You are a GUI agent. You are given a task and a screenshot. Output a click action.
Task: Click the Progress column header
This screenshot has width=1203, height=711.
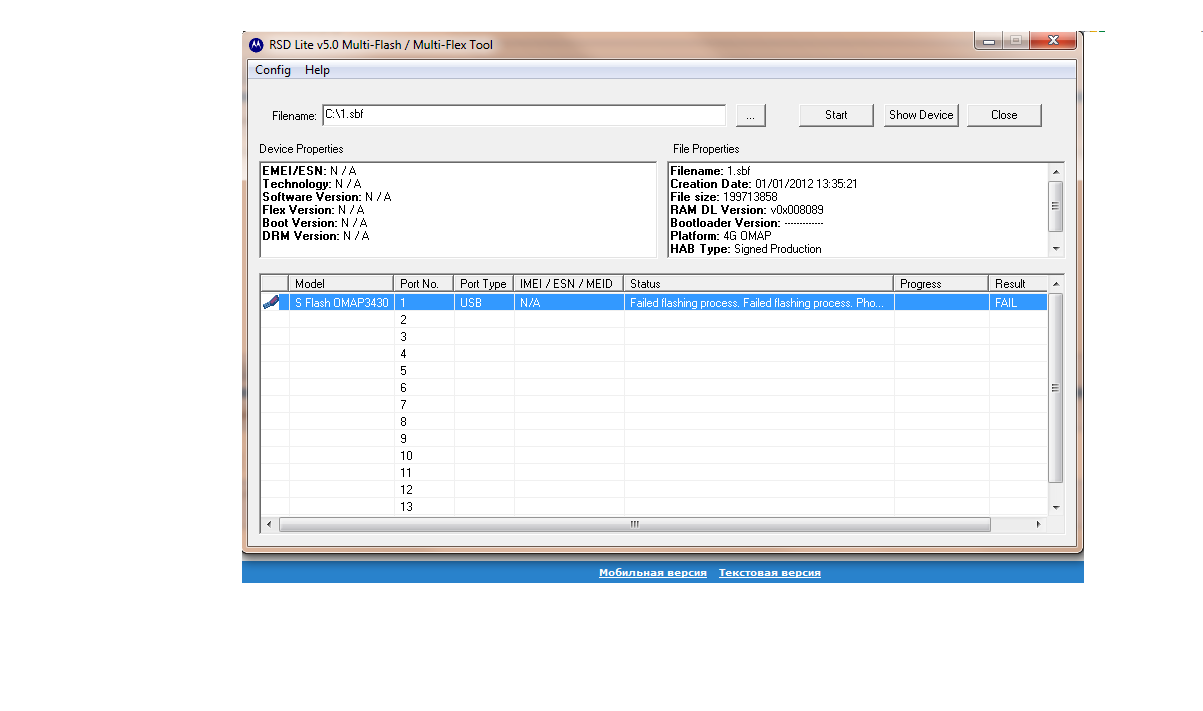click(941, 284)
